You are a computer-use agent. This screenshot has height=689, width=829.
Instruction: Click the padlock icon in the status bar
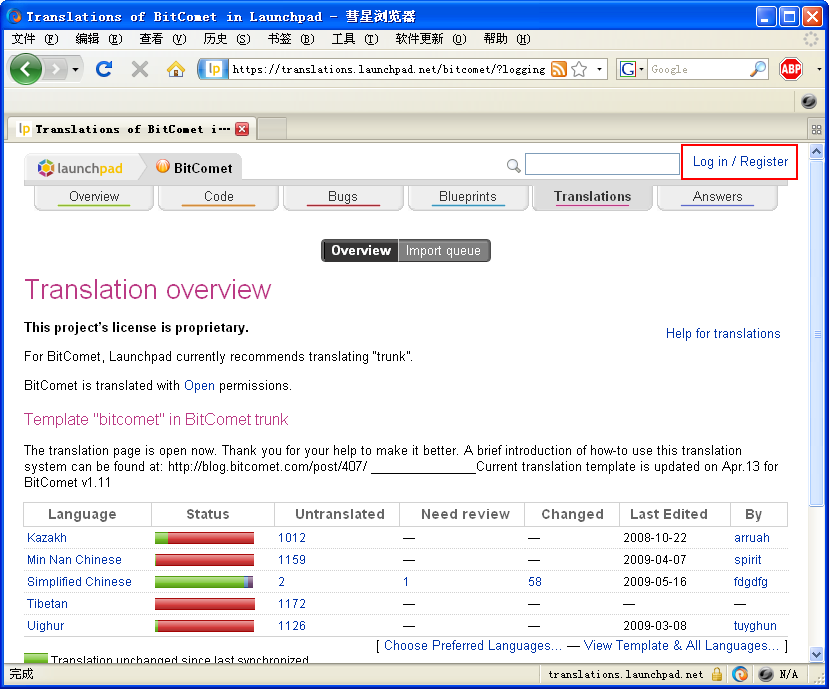tap(717, 674)
